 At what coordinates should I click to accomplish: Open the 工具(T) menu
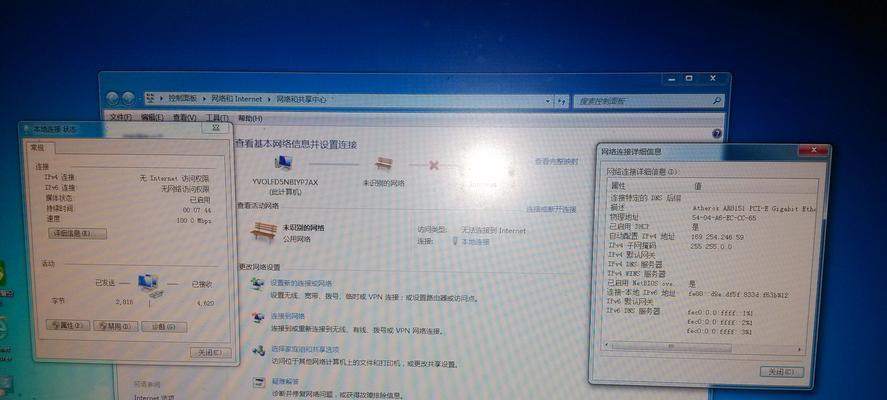click(x=217, y=118)
